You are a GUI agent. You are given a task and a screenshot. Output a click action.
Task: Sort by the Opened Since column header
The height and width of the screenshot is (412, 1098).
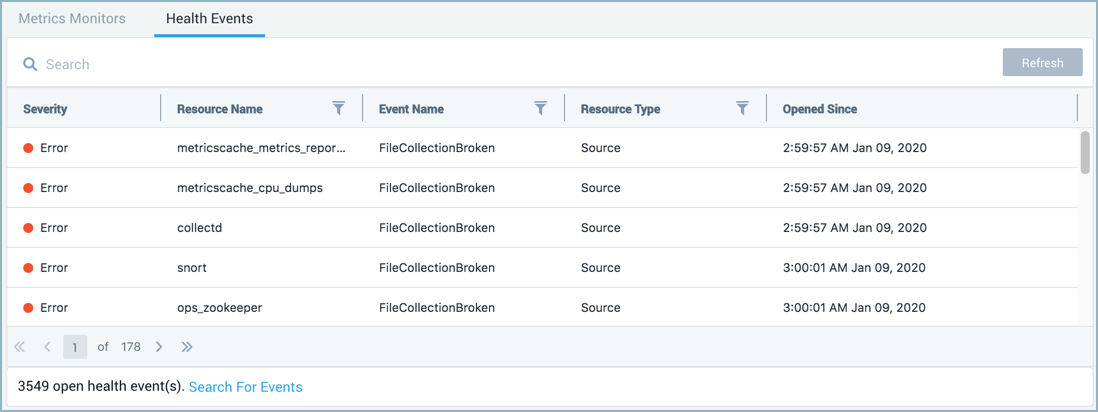coord(819,109)
